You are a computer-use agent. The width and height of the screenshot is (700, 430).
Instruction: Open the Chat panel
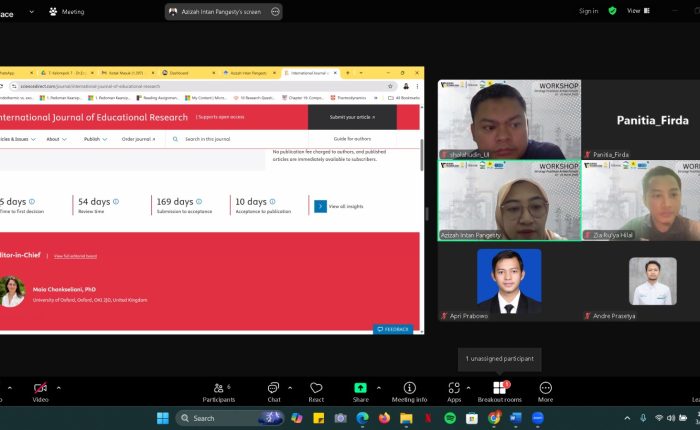point(273,388)
